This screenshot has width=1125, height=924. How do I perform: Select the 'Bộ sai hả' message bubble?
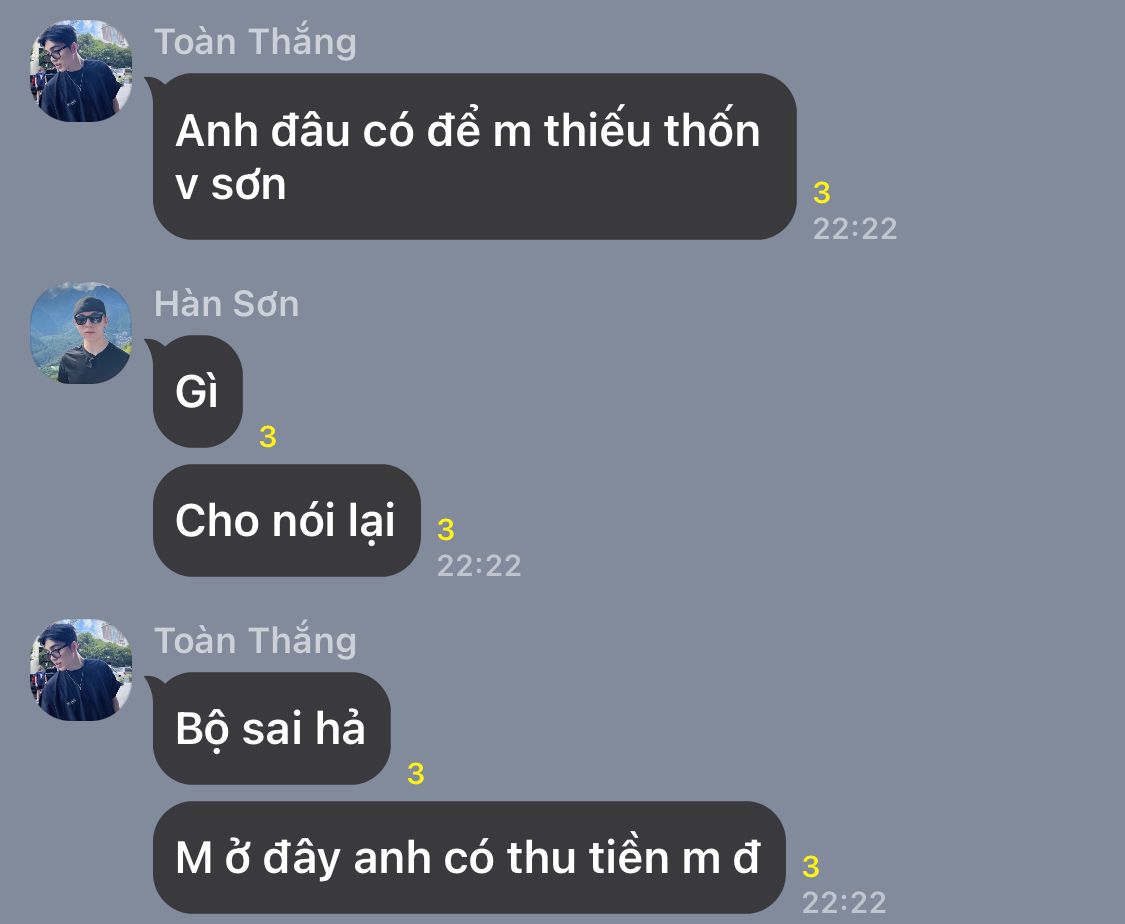pos(271,728)
